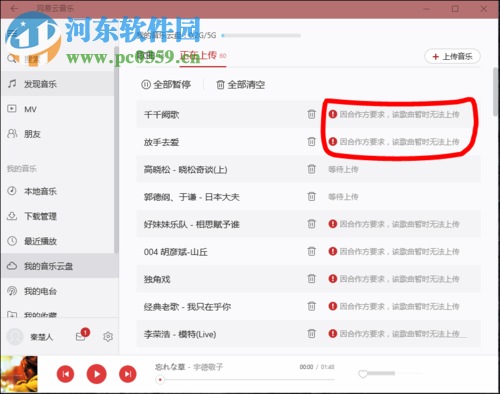Select the 放手去爱 song row
Image resolution: width=500 pixels, height=394 pixels.
[309, 142]
